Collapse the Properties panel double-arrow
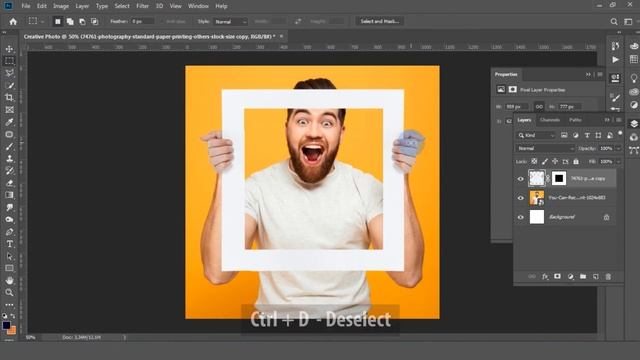Viewport: 640px width, 360px height. click(588, 74)
